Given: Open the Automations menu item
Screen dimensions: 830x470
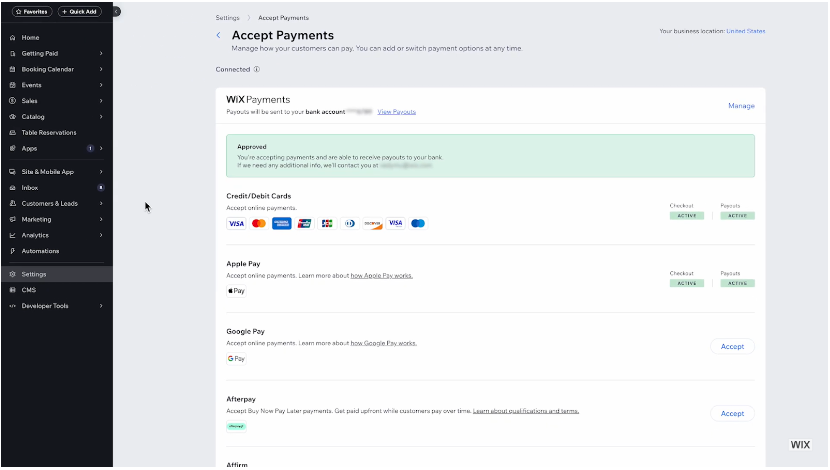Looking at the screenshot, I should [x=57, y=251].
